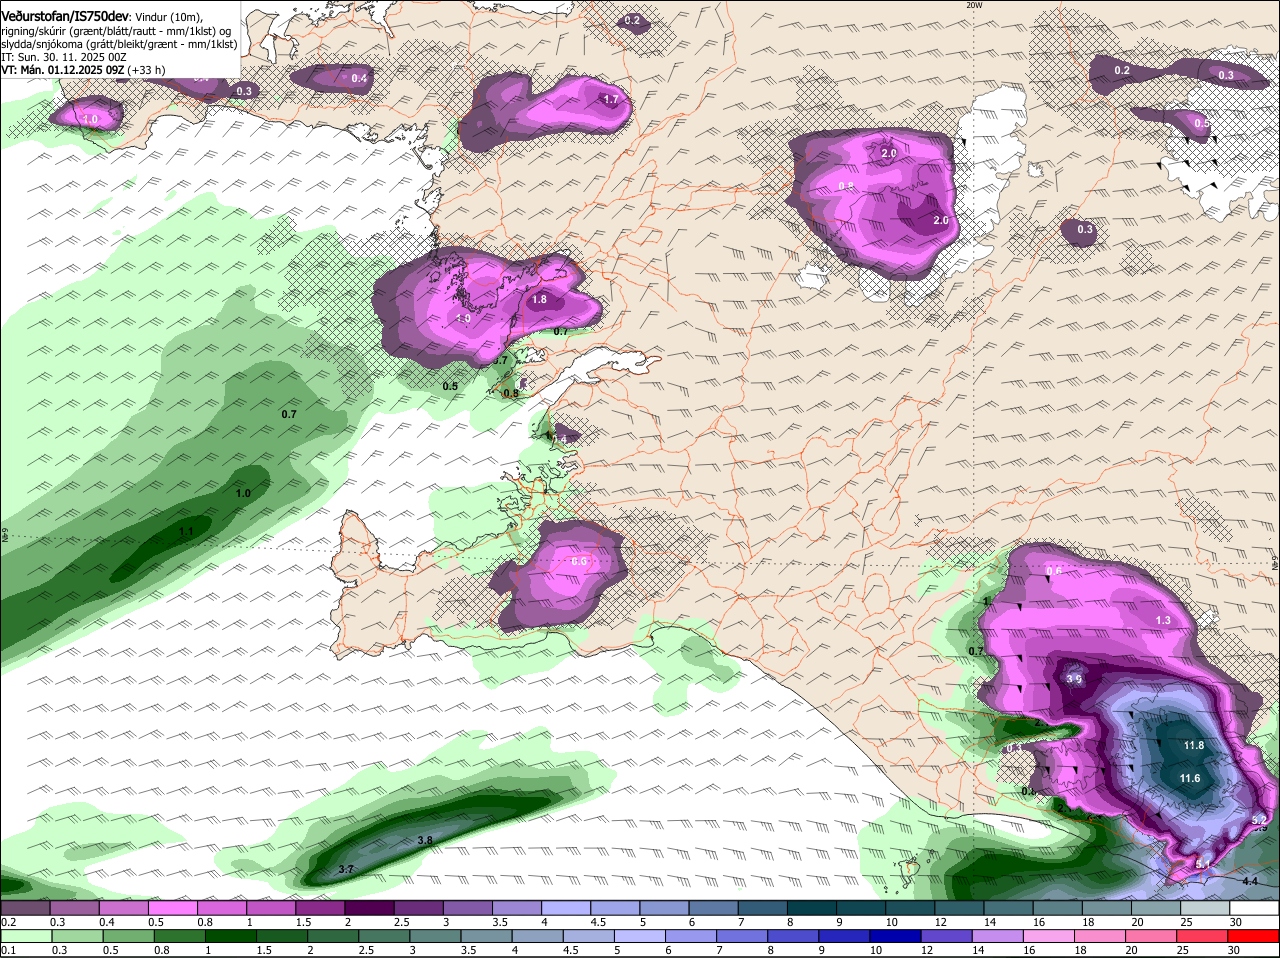1280x958 pixels.
Task: Click the 1.3 value in southeast snow area
Action: [1163, 621]
